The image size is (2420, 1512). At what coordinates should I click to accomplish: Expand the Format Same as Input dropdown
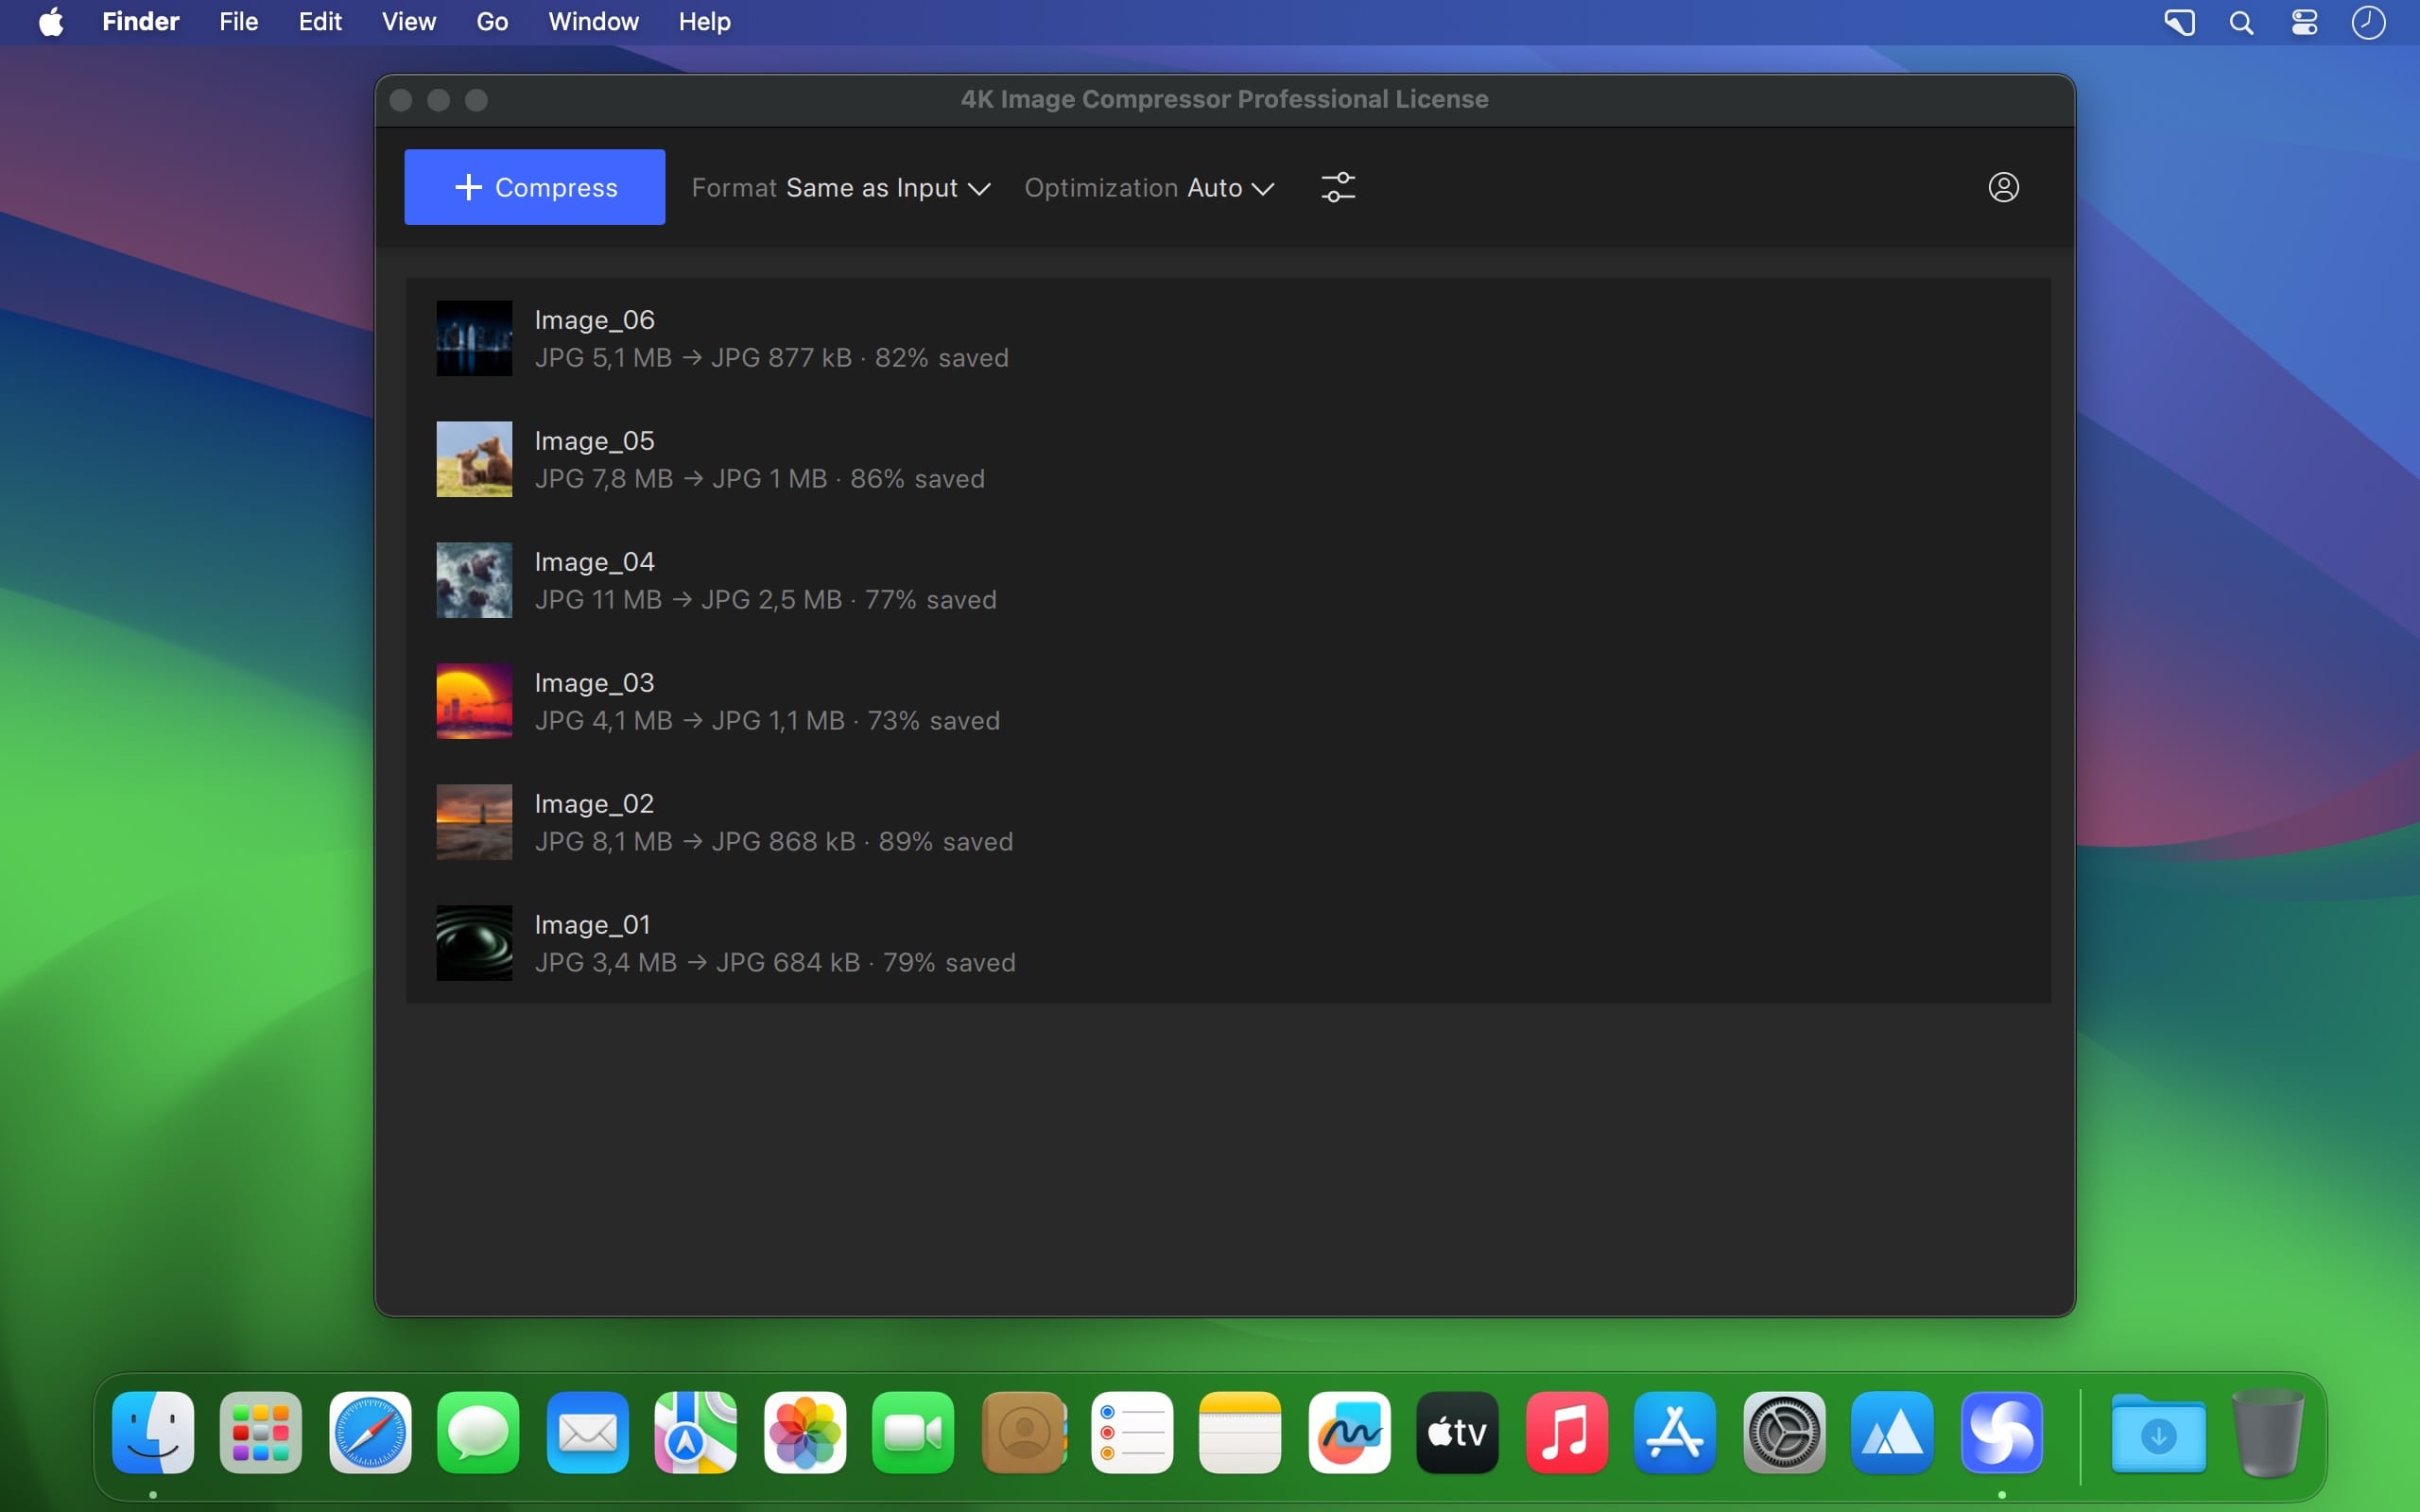[x=841, y=188]
